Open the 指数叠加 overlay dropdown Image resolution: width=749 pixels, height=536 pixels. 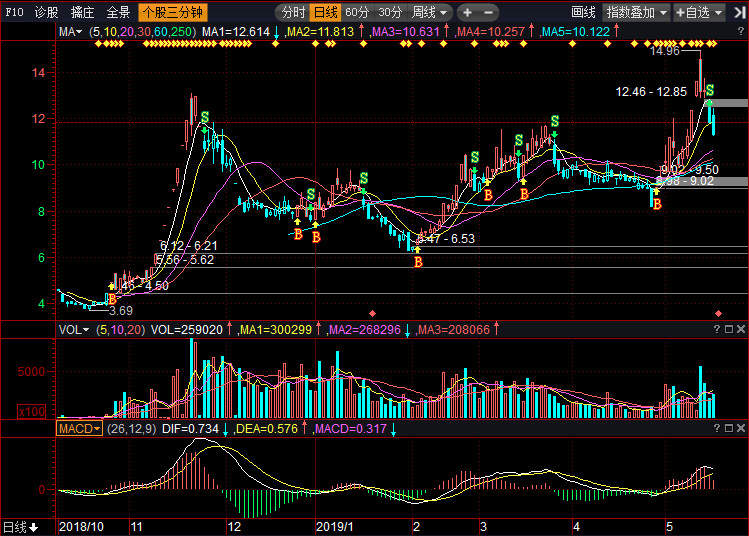click(x=635, y=13)
